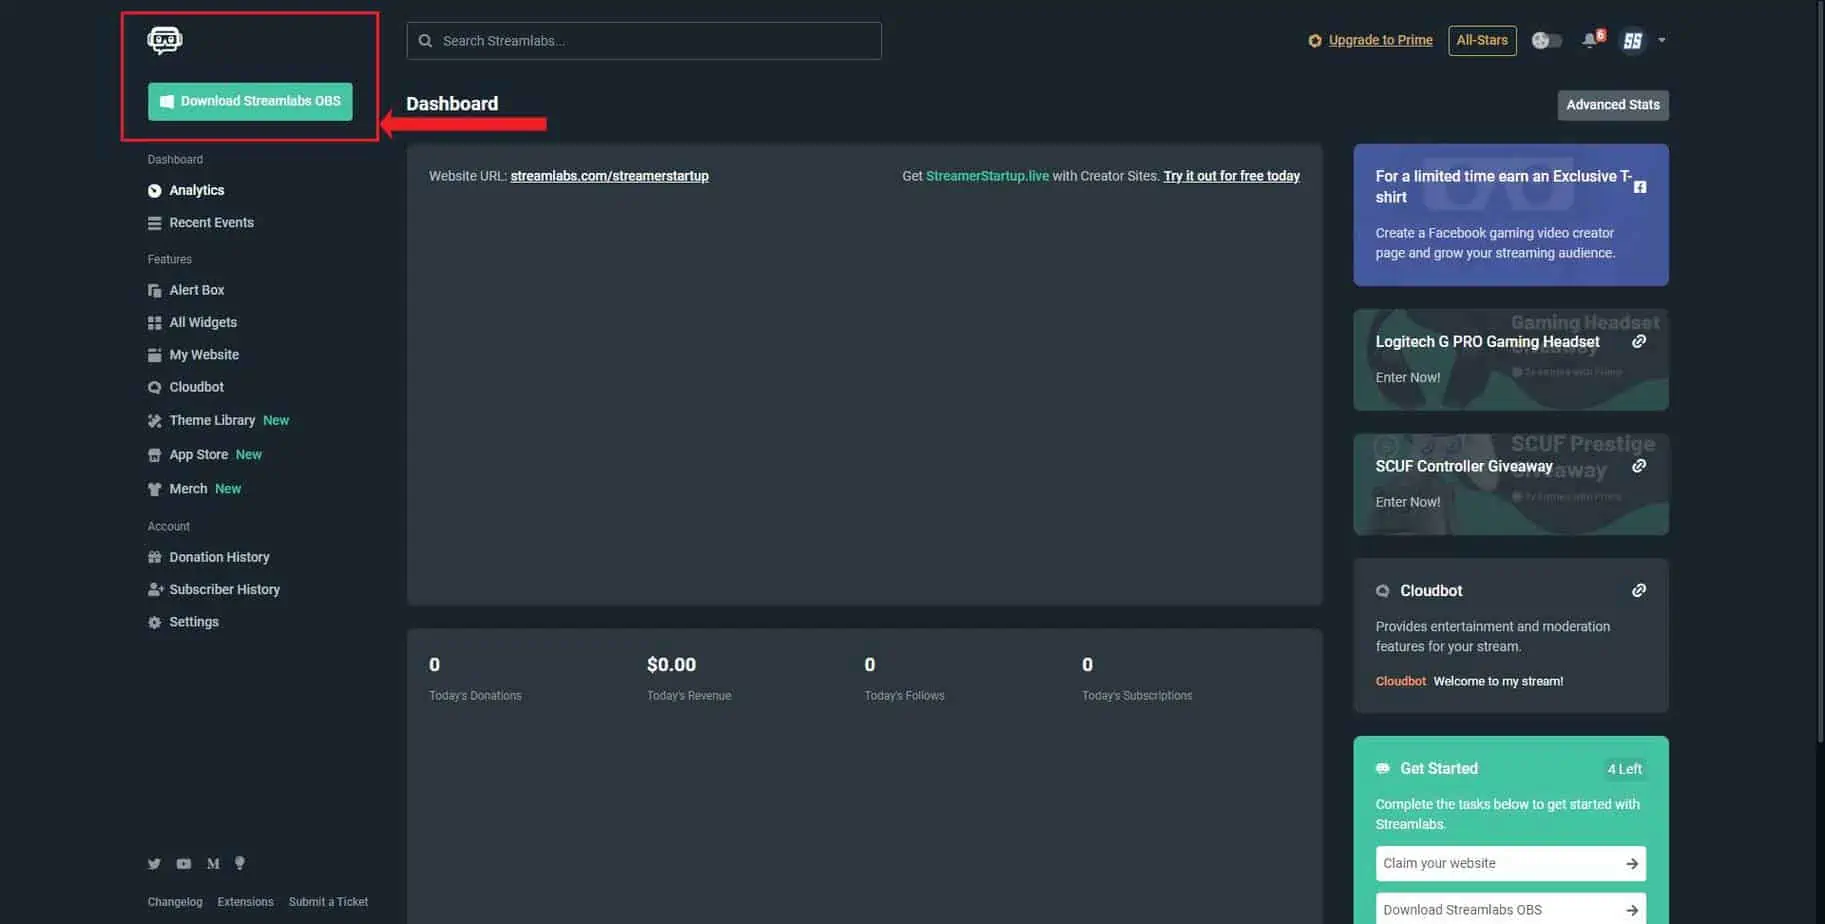The width and height of the screenshot is (1825, 924).
Task: Open All Widgets in sidebar
Action: click(x=203, y=322)
